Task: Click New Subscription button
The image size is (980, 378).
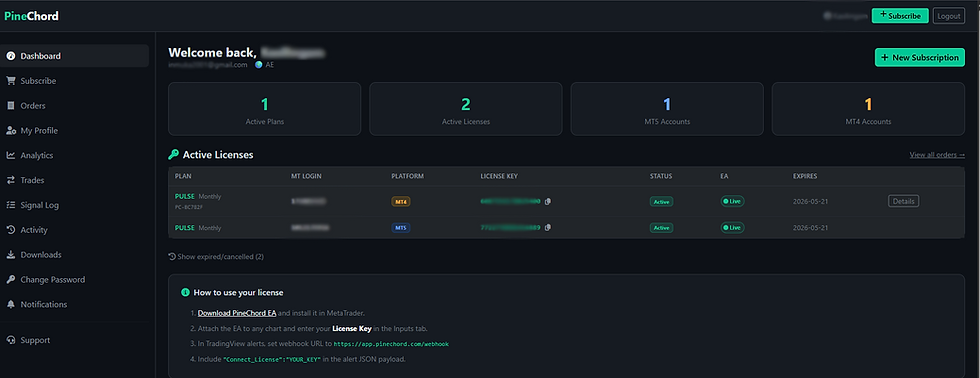Action: tap(919, 57)
